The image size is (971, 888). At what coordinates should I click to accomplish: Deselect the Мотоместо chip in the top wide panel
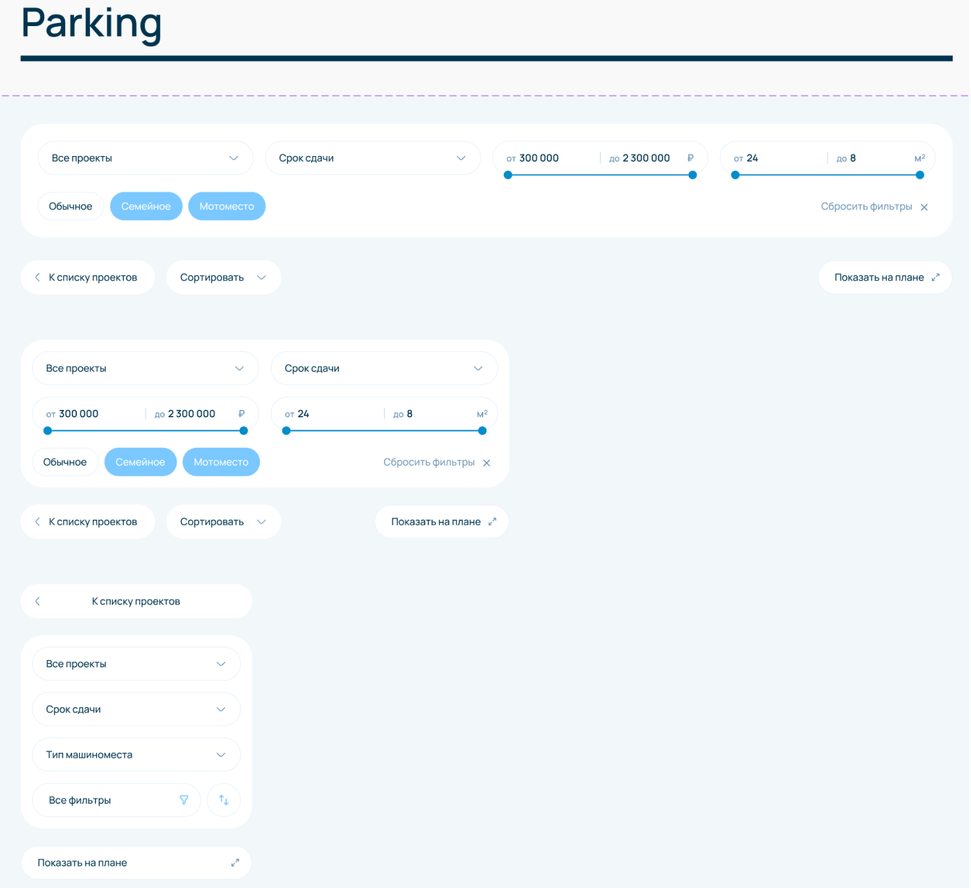227,206
